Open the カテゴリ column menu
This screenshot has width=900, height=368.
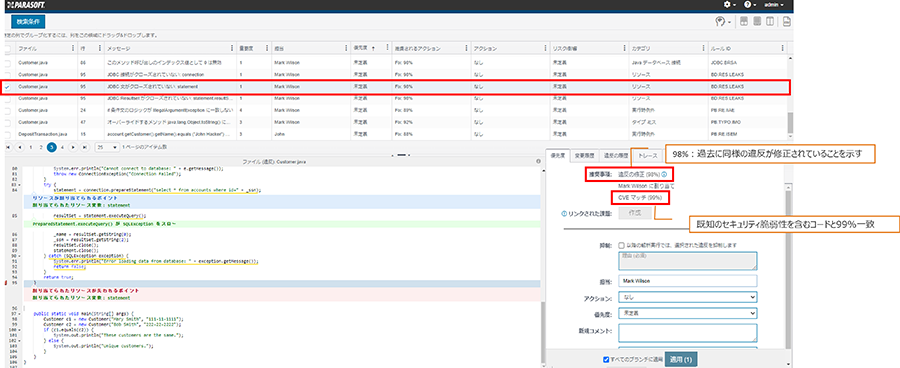pos(703,49)
